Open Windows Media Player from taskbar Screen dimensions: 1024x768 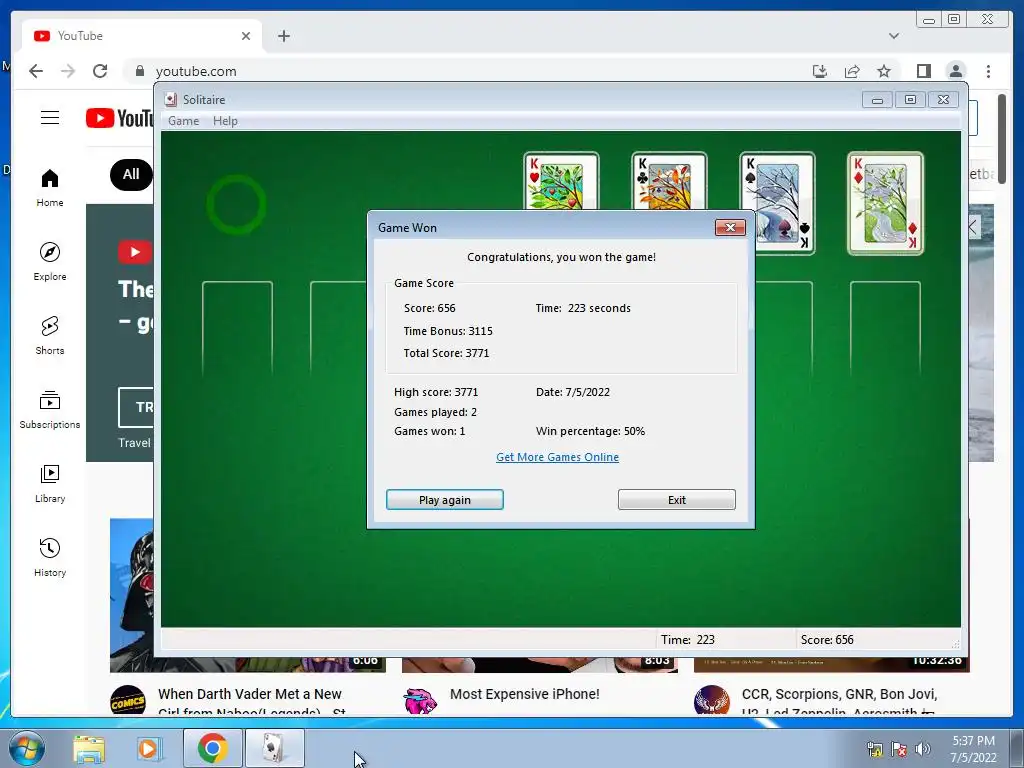point(149,748)
